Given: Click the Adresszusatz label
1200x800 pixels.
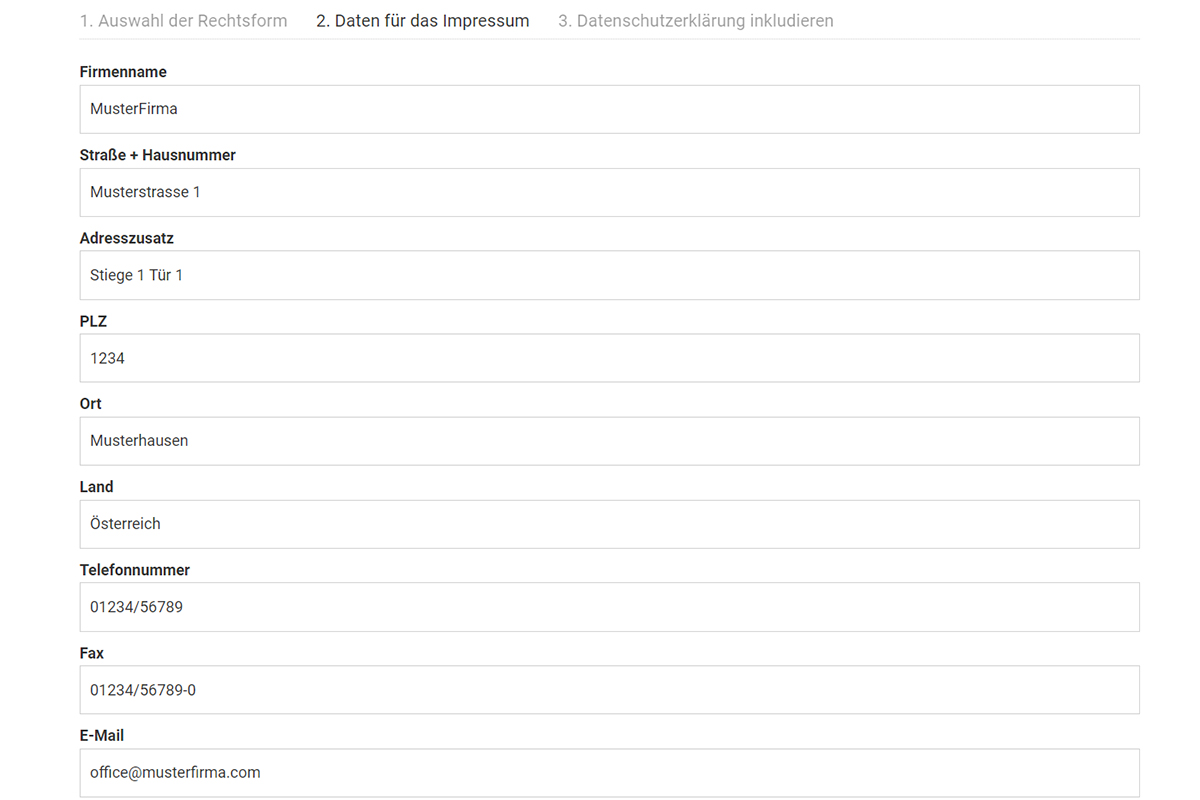Looking at the screenshot, I should pos(126,239).
